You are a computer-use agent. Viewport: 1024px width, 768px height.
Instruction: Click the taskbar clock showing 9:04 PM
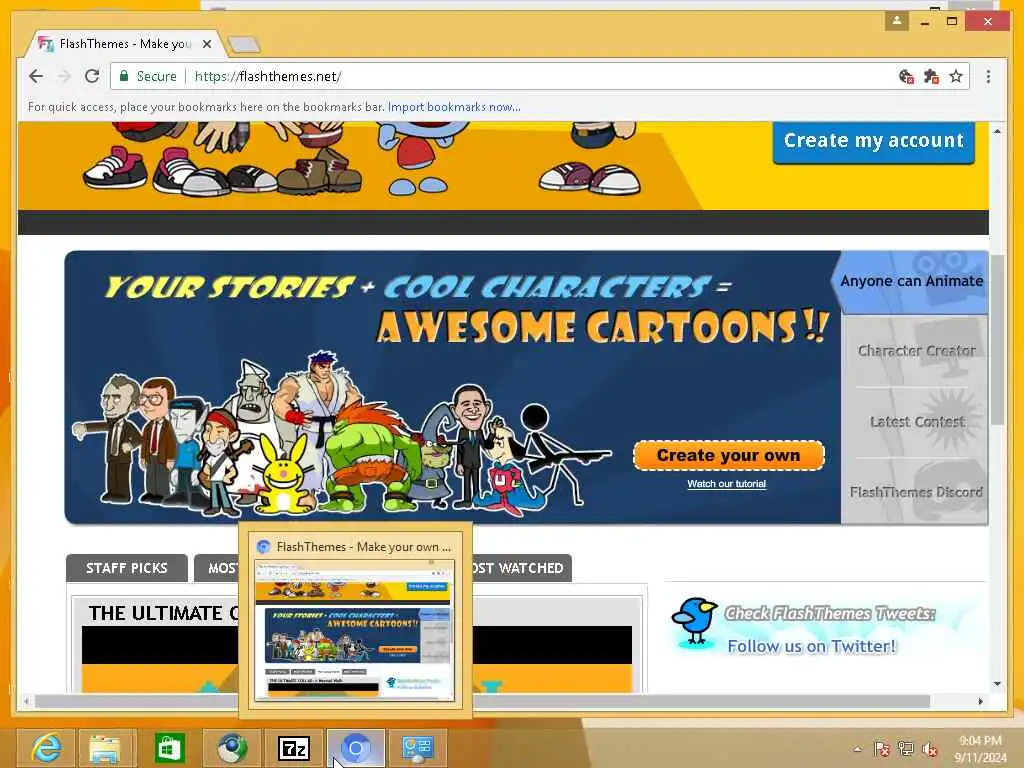coord(980,749)
